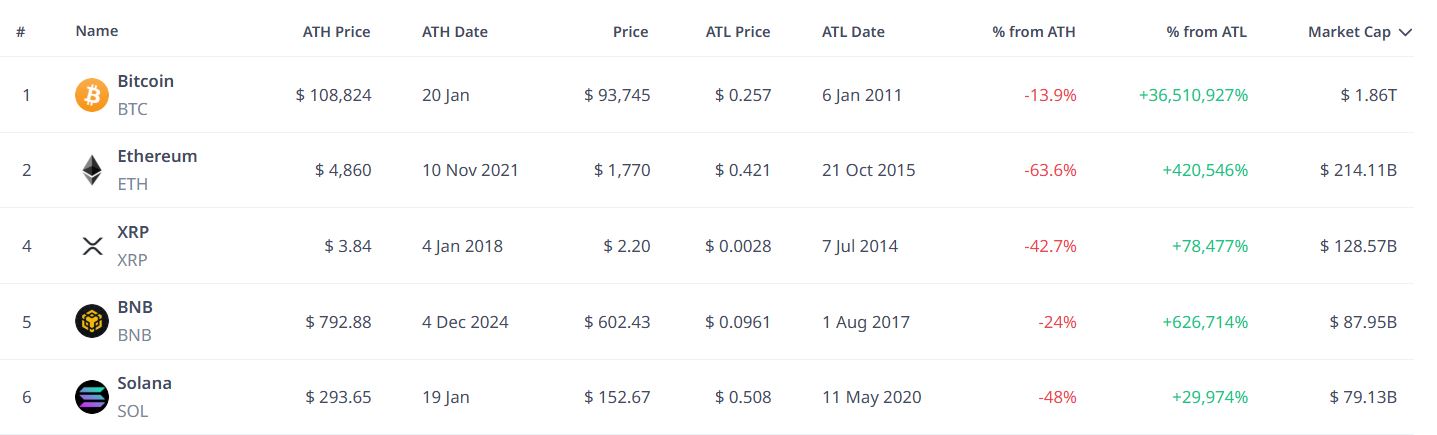Click the XRP logo icon

92,246
